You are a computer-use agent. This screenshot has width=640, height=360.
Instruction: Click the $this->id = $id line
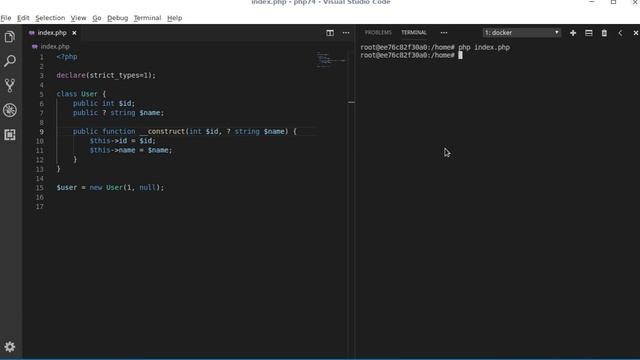[122, 141]
